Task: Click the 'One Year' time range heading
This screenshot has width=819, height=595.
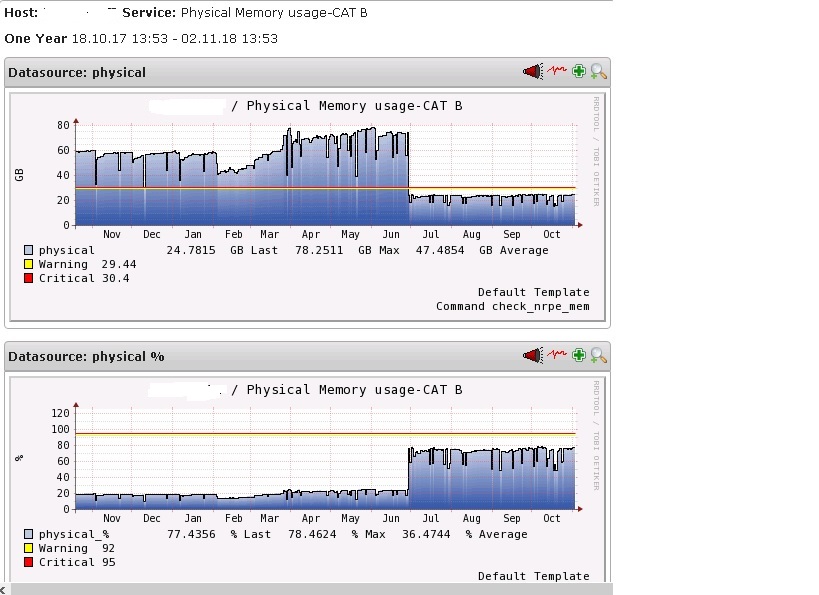Action: pyautogui.click(x=35, y=38)
